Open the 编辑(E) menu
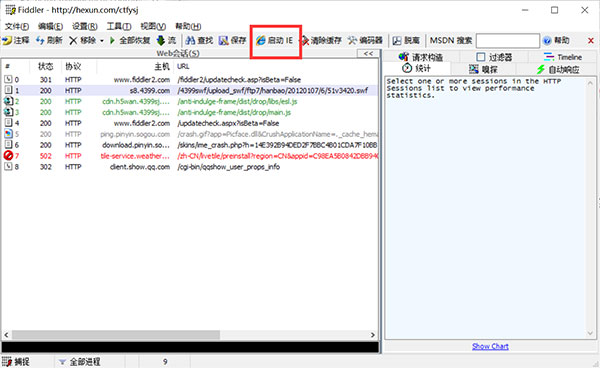The image size is (600, 368). click(x=50, y=26)
